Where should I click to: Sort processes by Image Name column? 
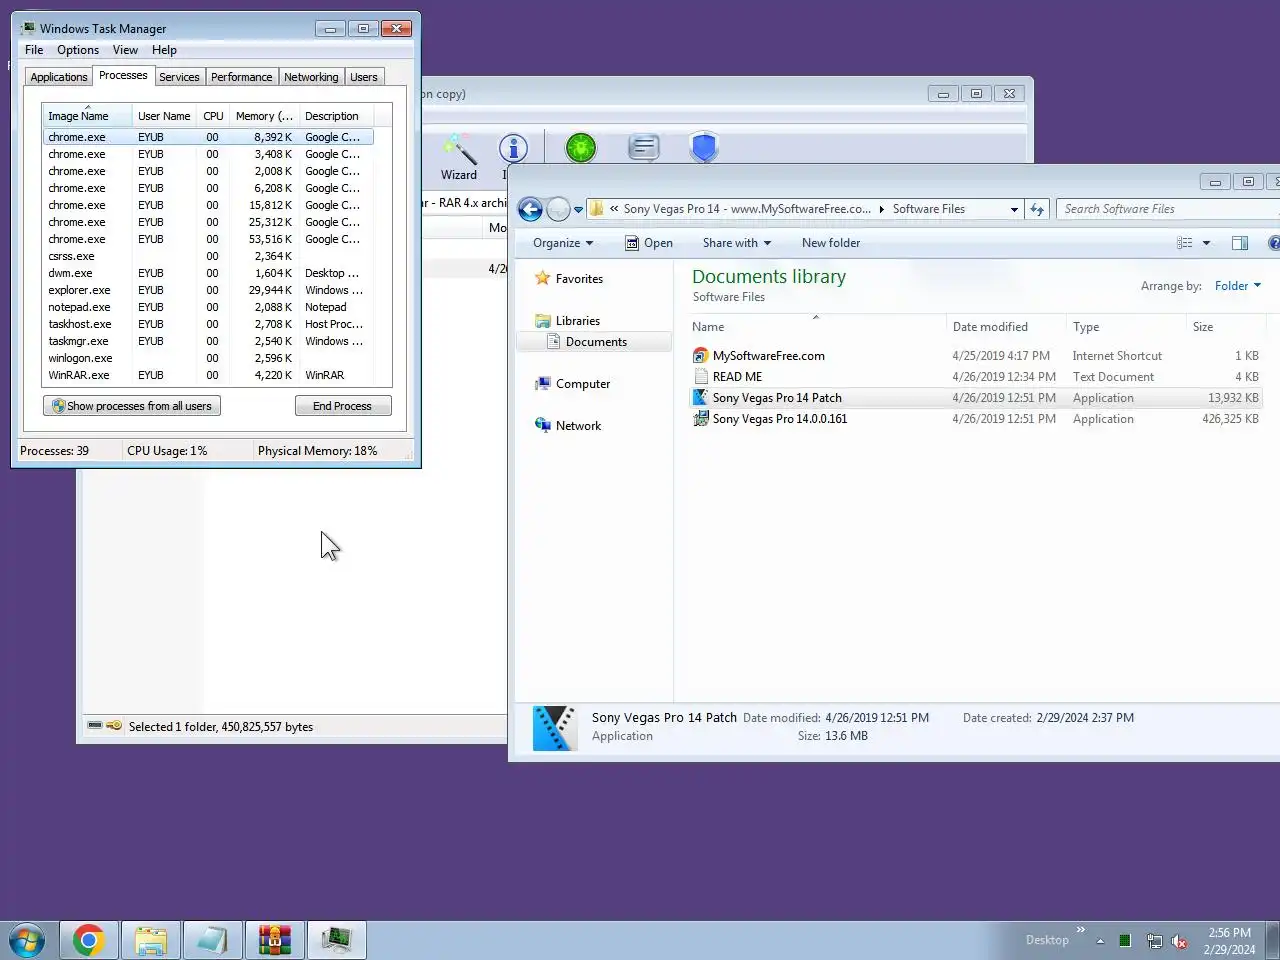coord(87,116)
